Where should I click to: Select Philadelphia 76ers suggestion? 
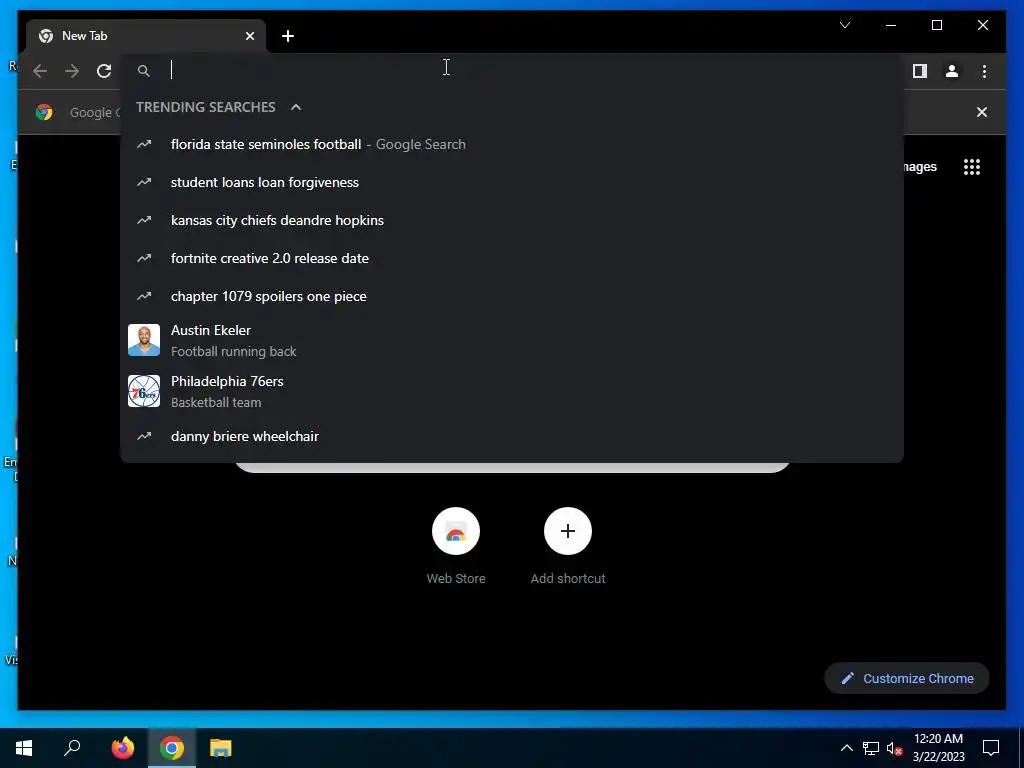(512, 391)
